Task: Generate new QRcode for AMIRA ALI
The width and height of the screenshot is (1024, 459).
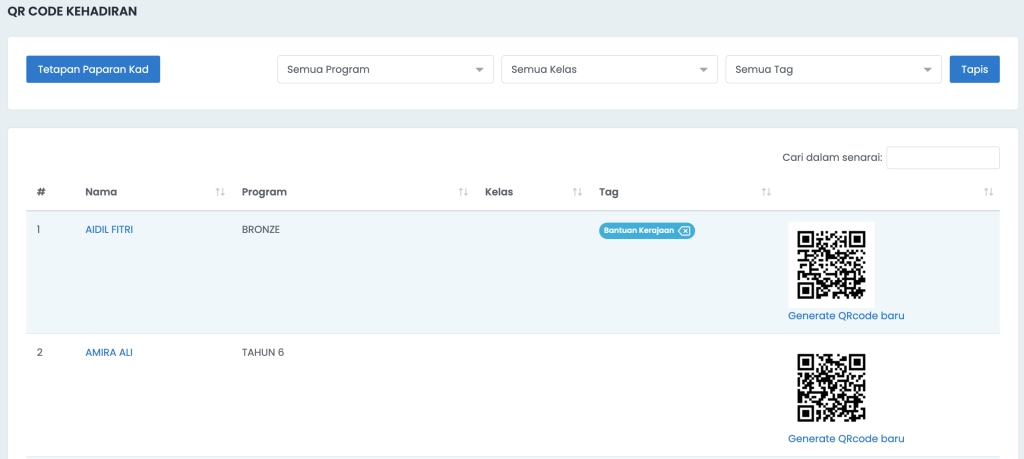Action: tap(846, 438)
